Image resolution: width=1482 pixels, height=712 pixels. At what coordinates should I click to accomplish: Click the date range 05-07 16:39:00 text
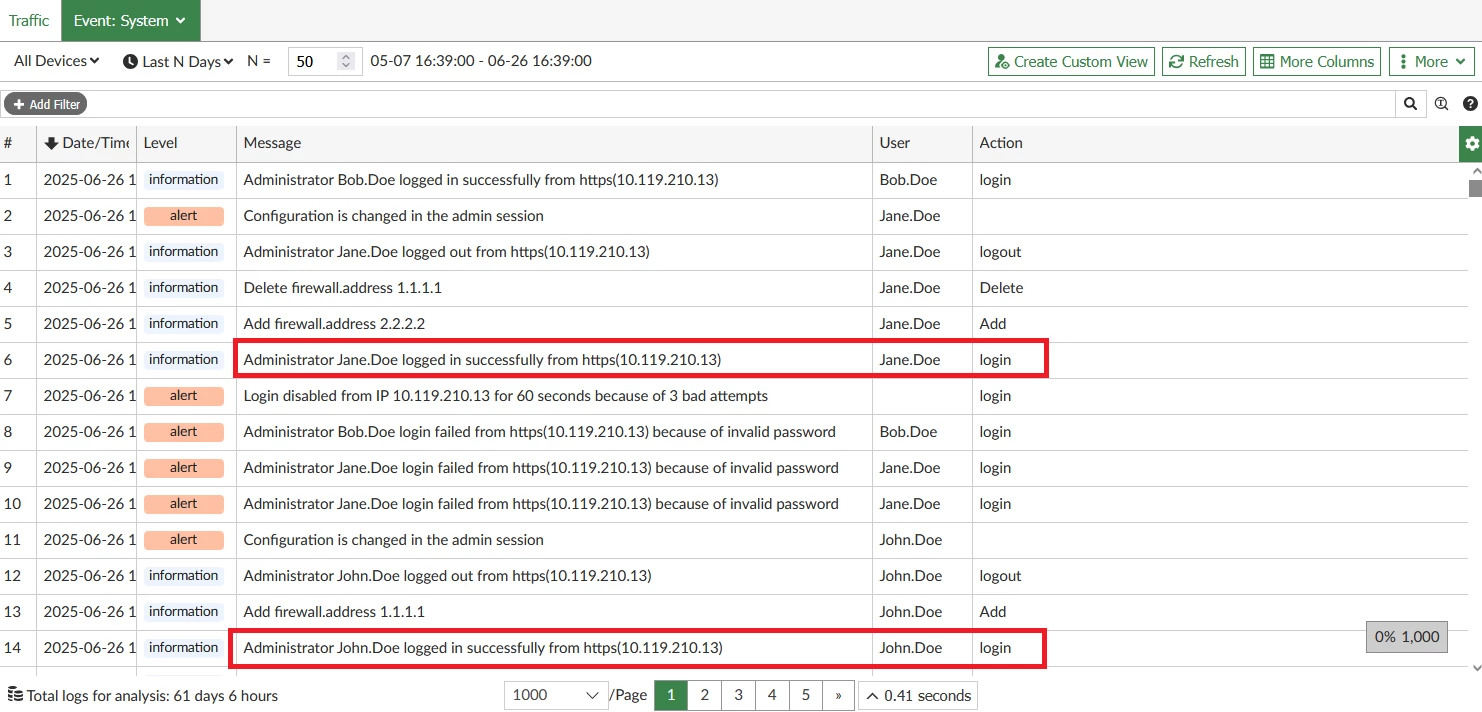pyautogui.click(x=481, y=61)
